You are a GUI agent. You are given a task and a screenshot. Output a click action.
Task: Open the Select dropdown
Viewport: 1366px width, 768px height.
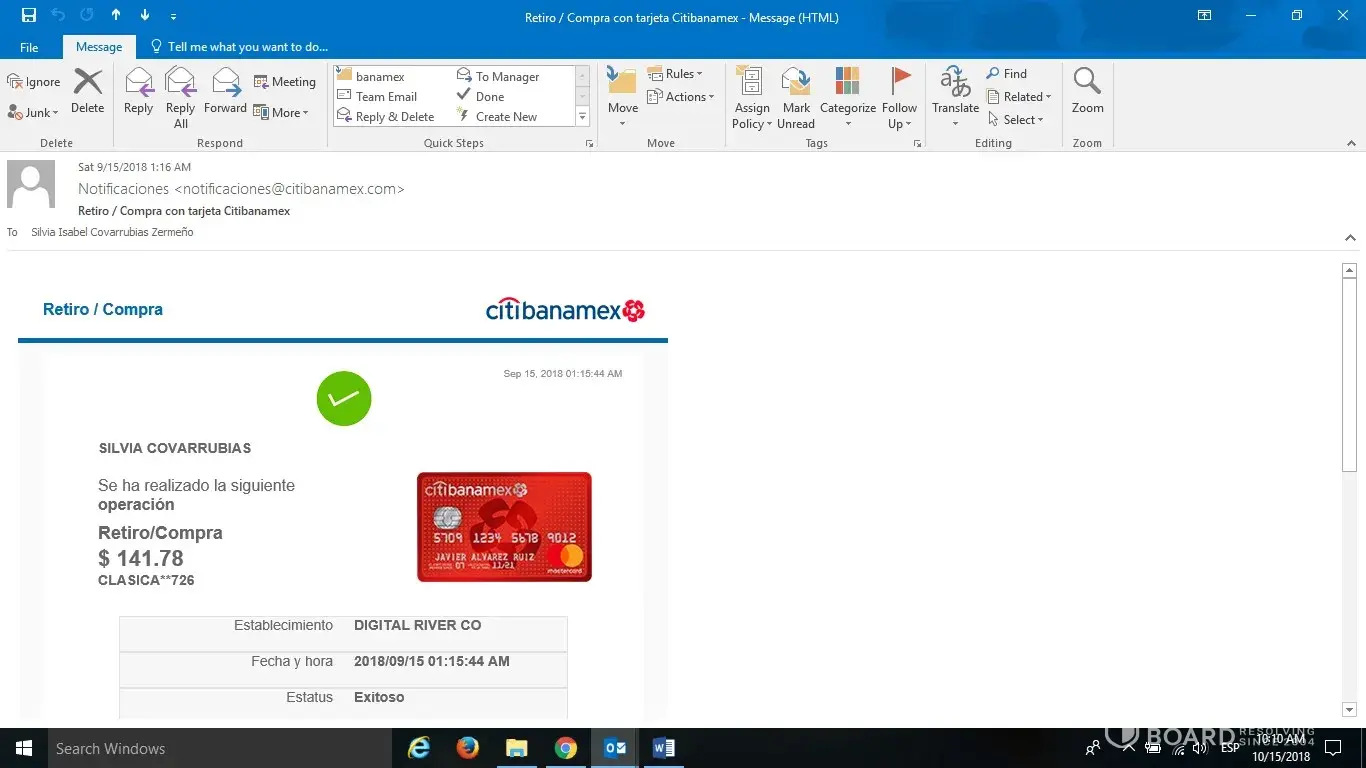(1016, 120)
